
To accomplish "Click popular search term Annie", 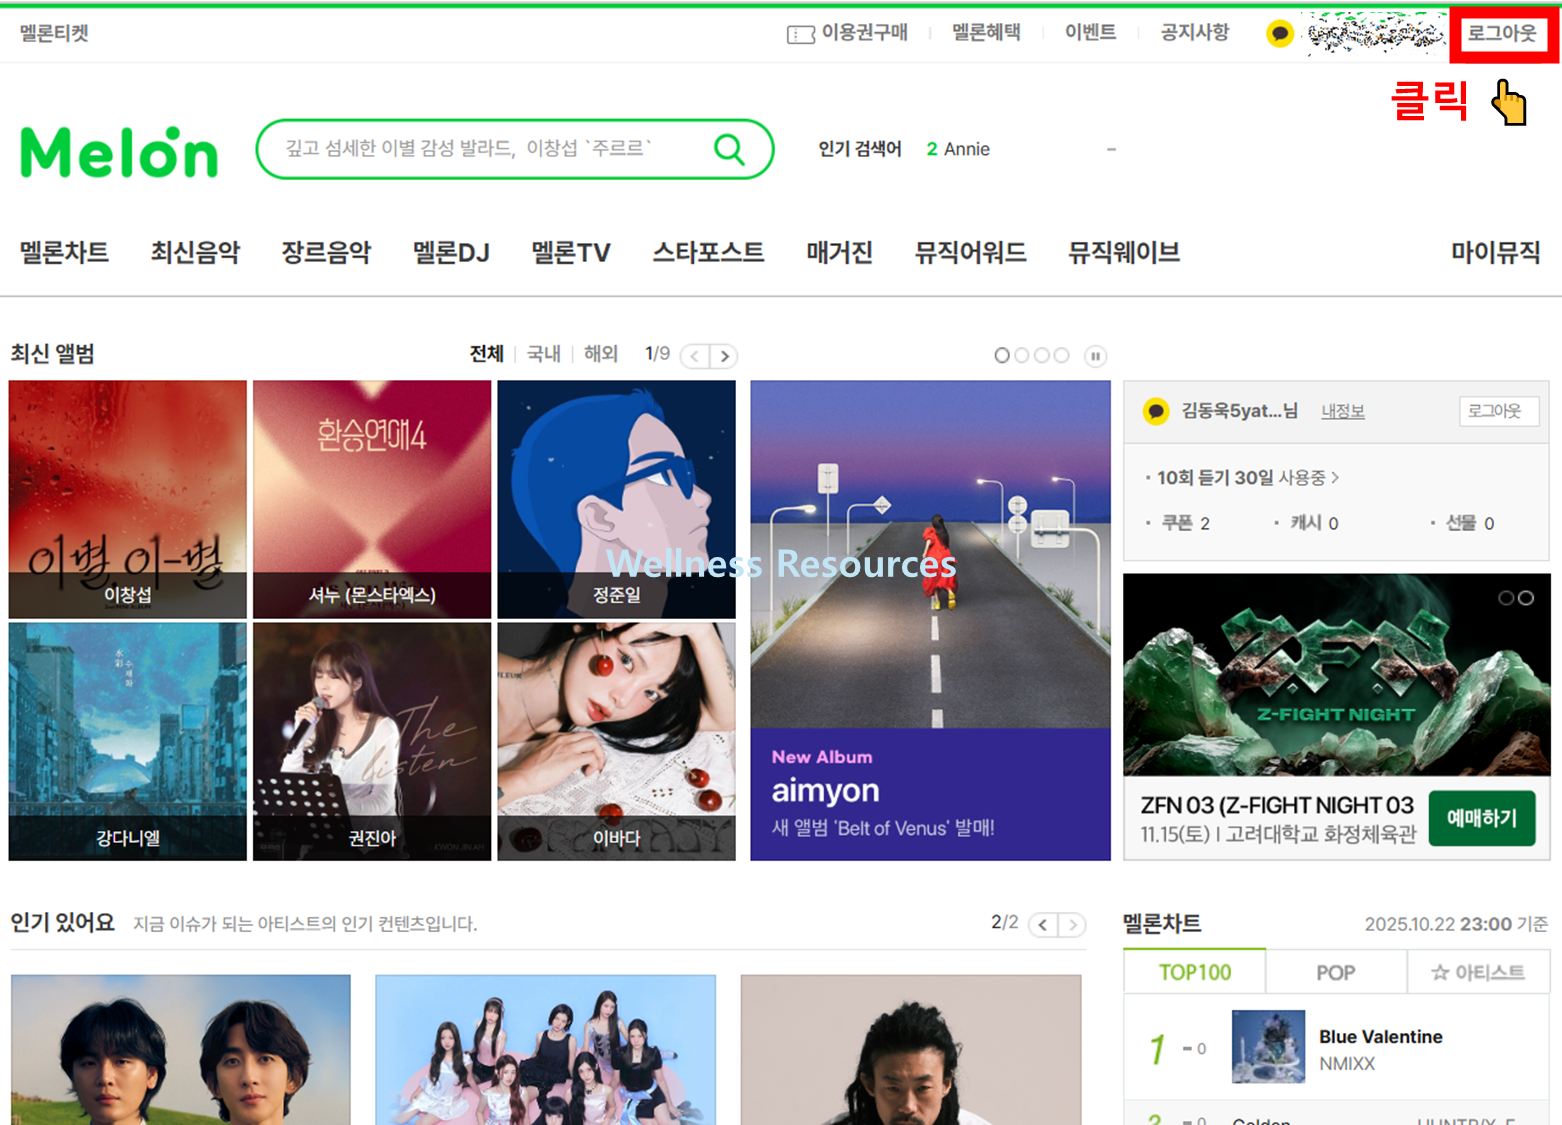I will pos(966,149).
